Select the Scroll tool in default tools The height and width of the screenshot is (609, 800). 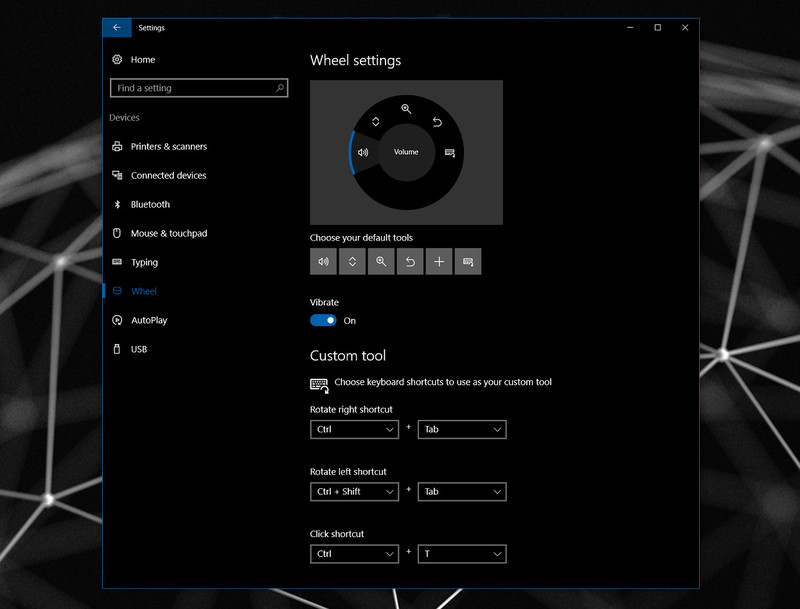[x=353, y=261]
